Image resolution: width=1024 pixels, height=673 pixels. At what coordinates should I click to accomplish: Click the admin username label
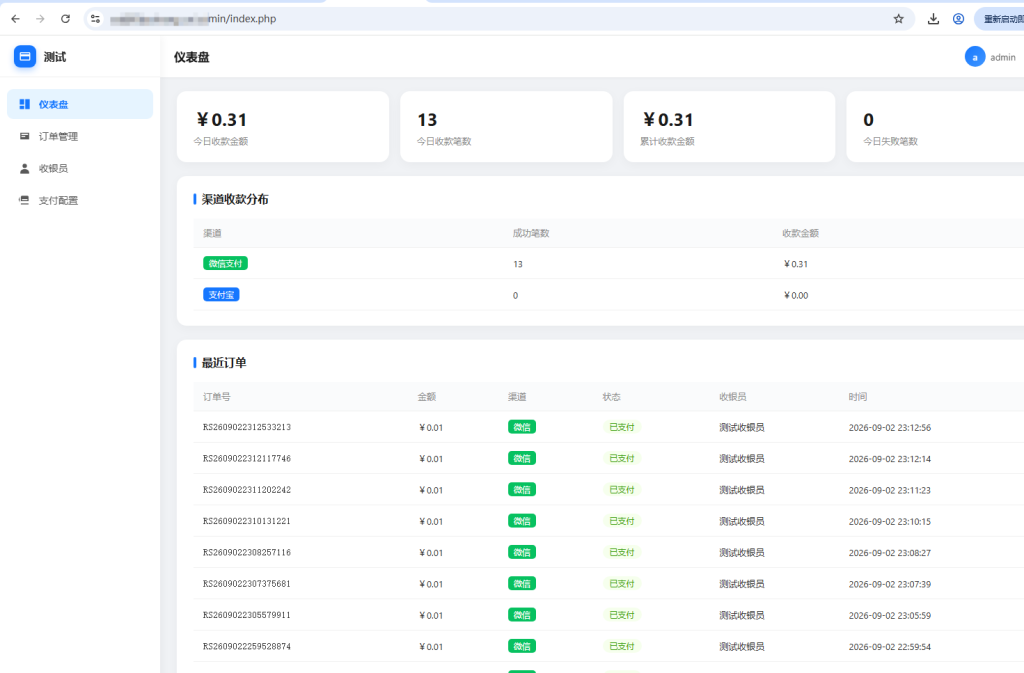pyautogui.click(x=1002, y=57)
